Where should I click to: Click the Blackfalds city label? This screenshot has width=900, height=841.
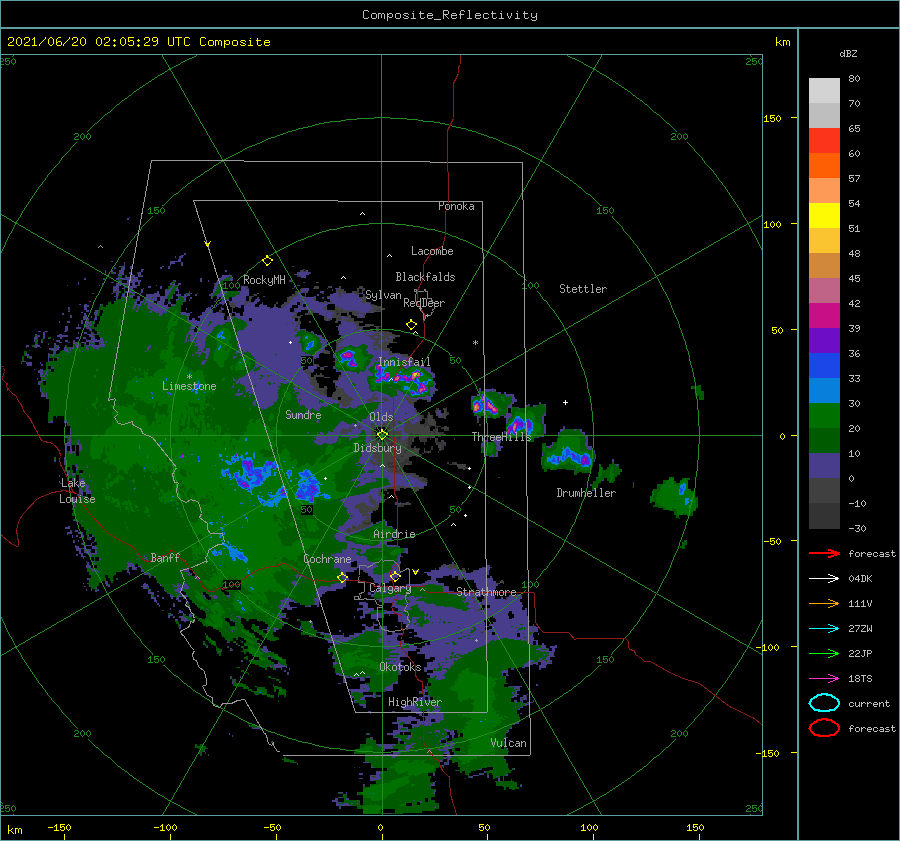[x=425, y=277]
